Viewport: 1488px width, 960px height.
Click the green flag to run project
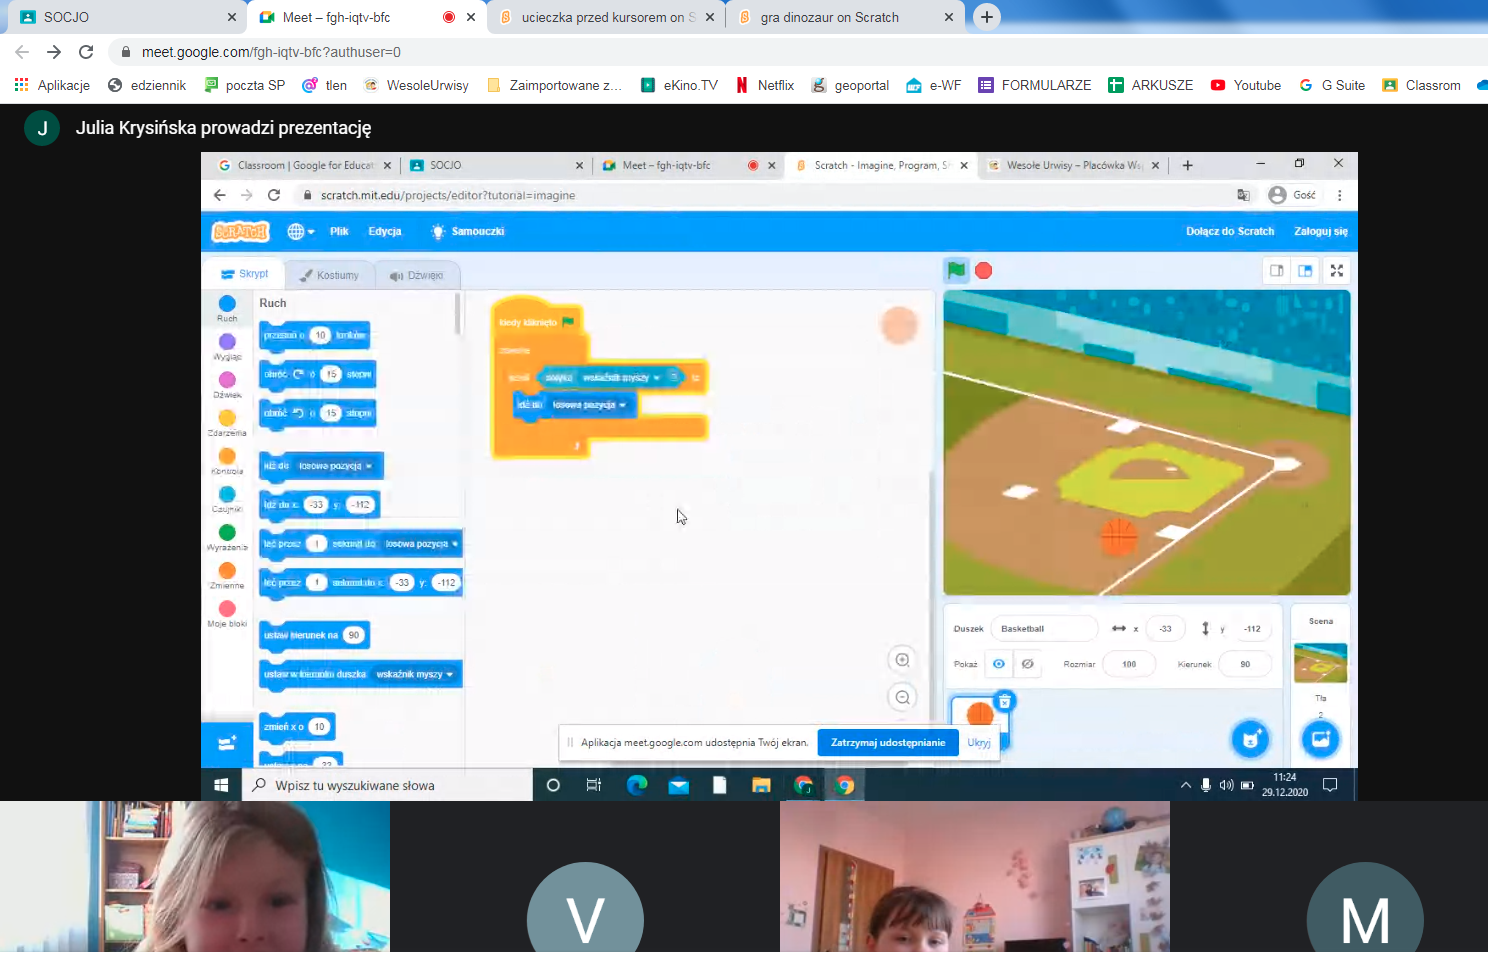point(956,270)
